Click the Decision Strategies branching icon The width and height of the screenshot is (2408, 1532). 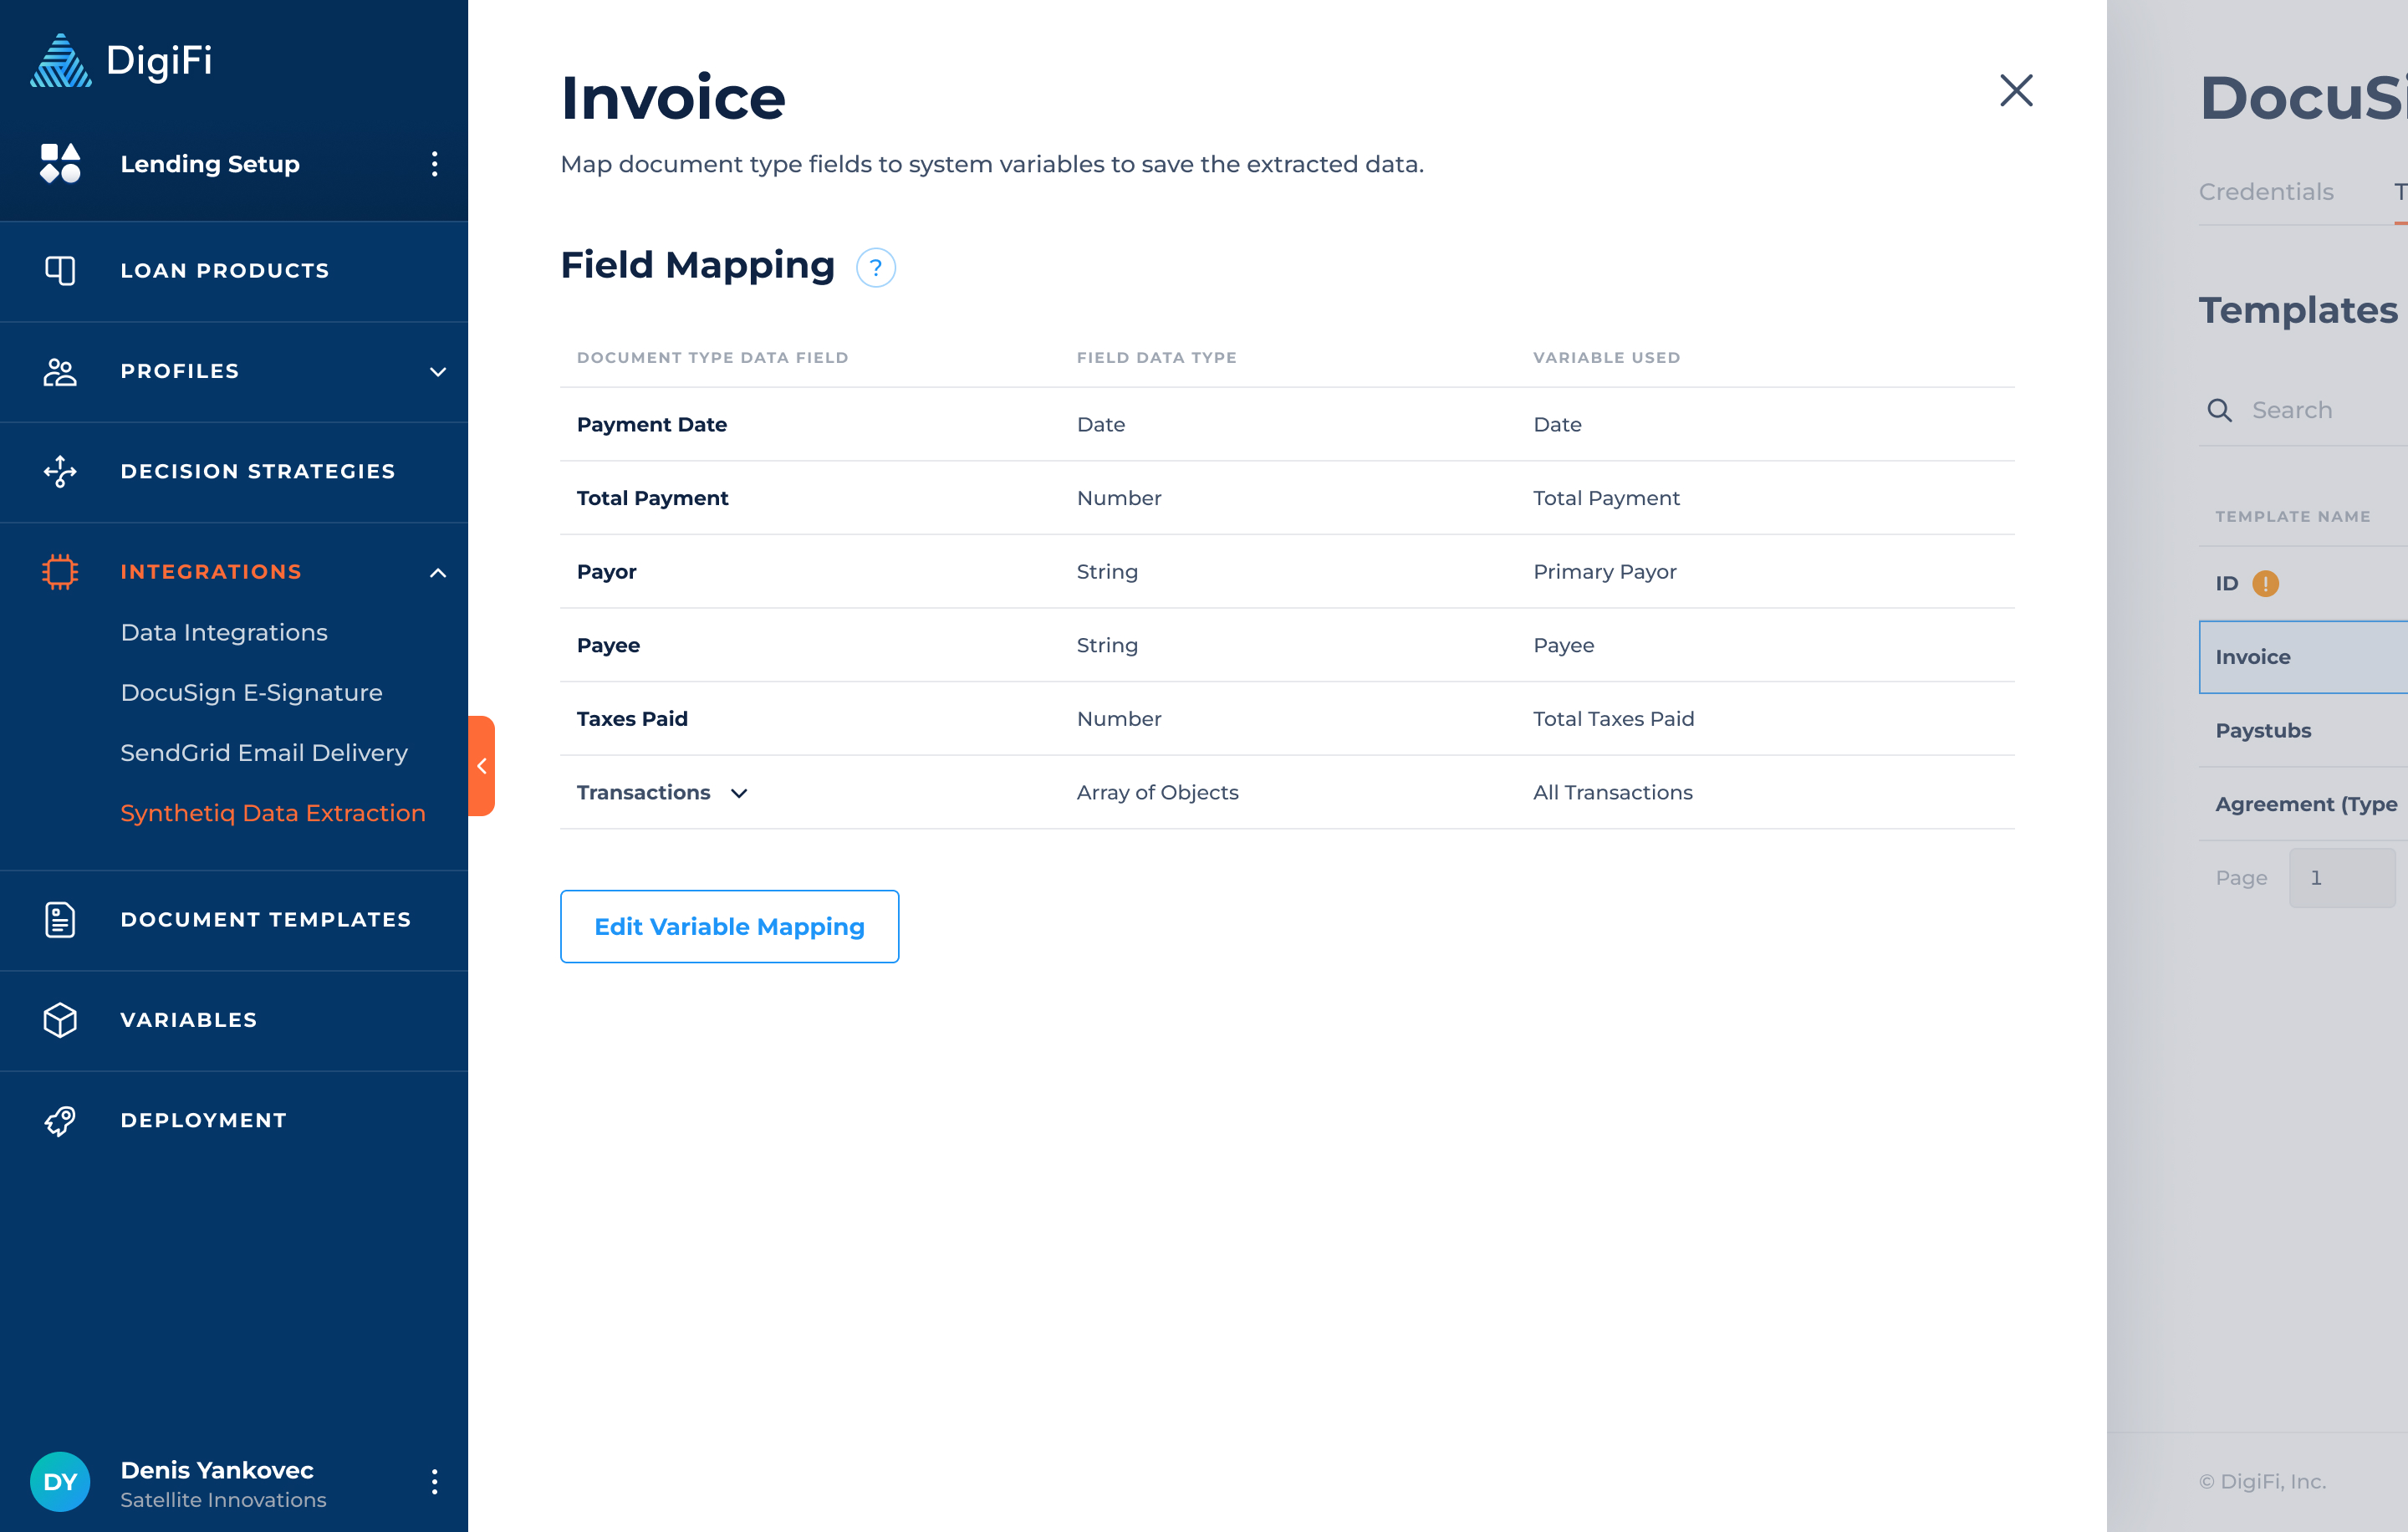coord(60,472)
